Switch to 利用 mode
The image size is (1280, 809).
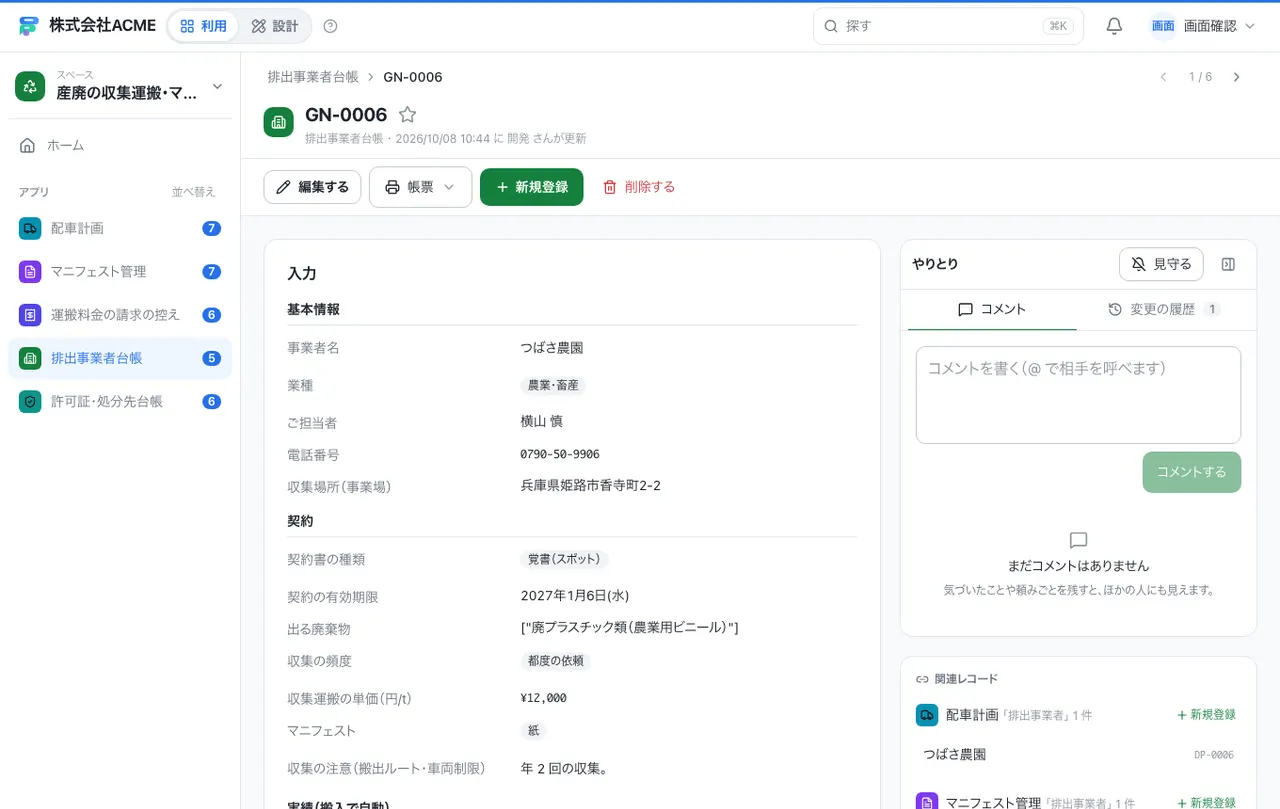[204, 26]
